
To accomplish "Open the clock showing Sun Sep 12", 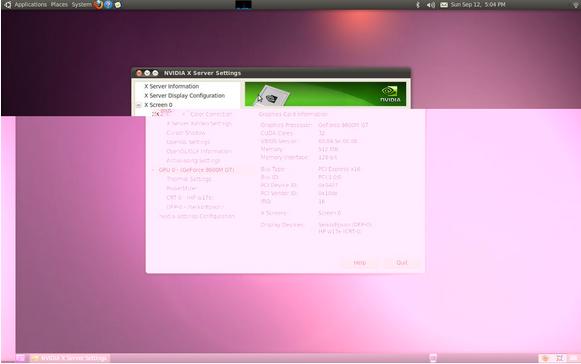I will 478,4.
